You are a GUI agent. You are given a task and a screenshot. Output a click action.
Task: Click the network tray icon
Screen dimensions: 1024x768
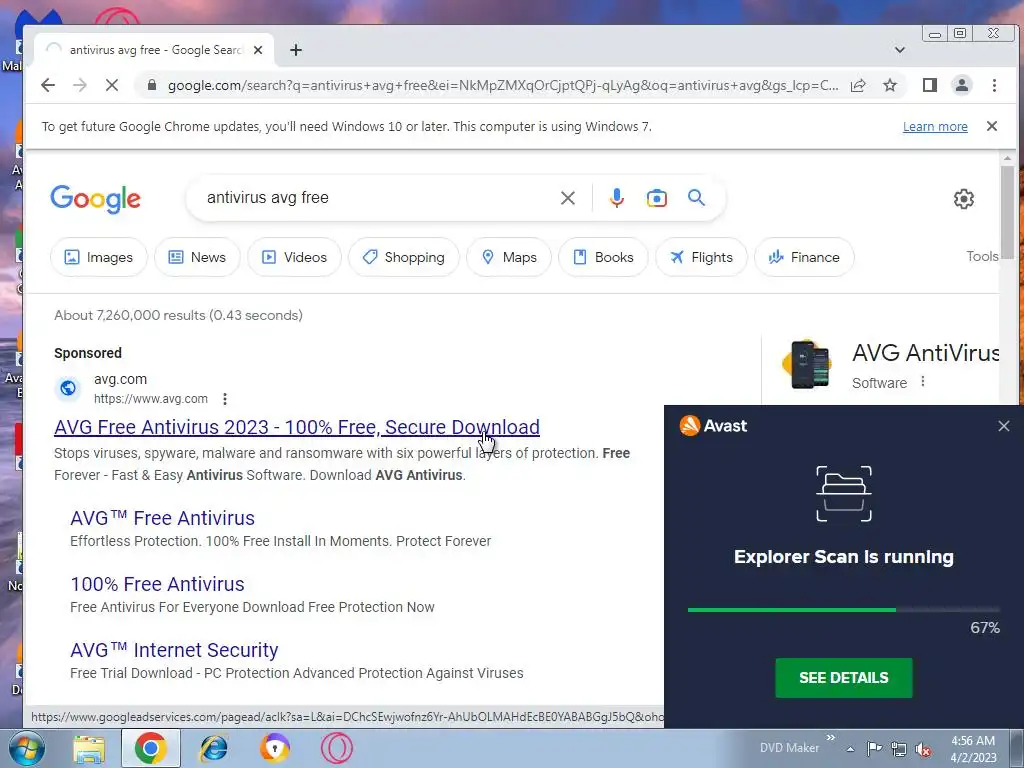[x=899, y=749]
